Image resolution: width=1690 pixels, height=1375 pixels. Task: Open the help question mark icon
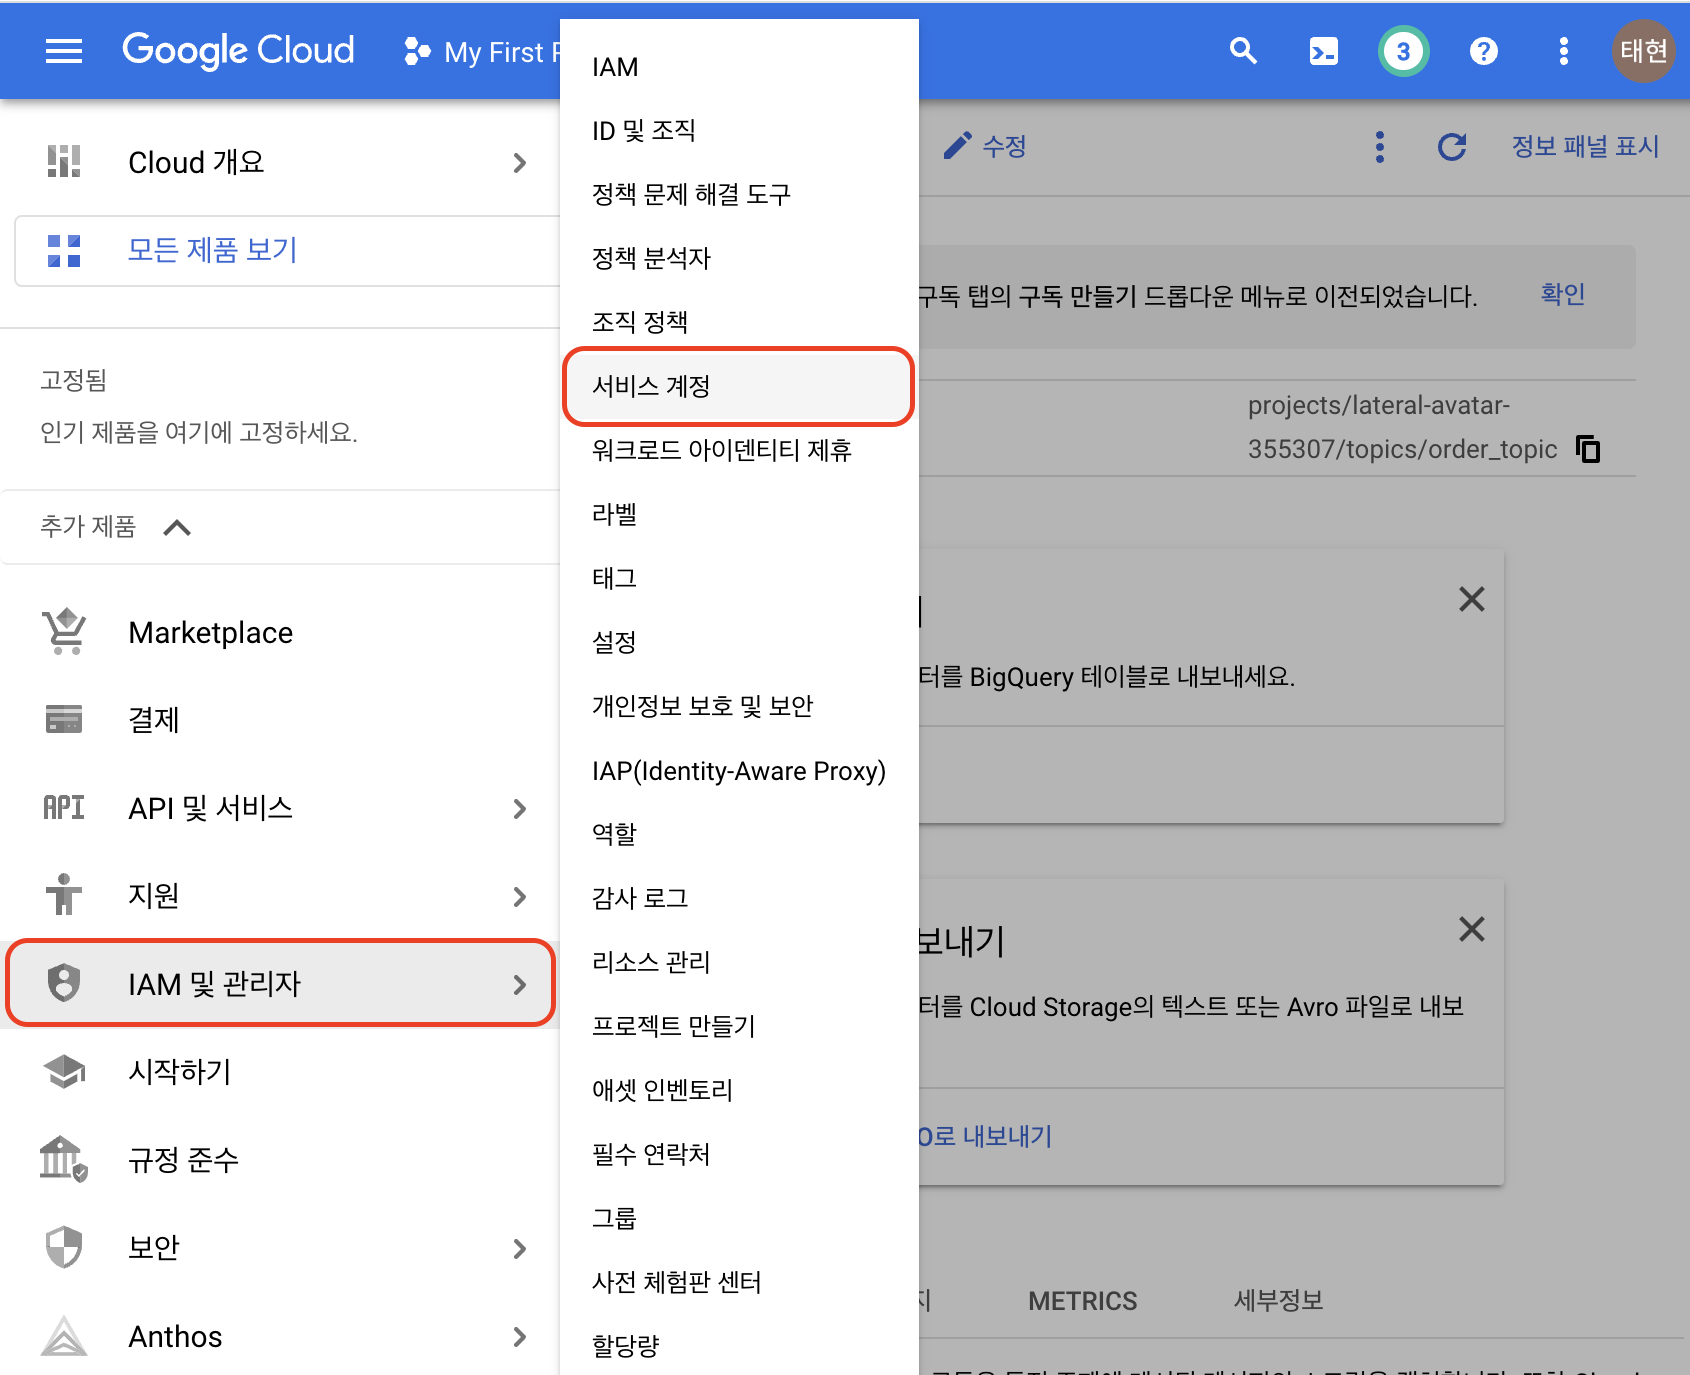tap(1484, 51)
